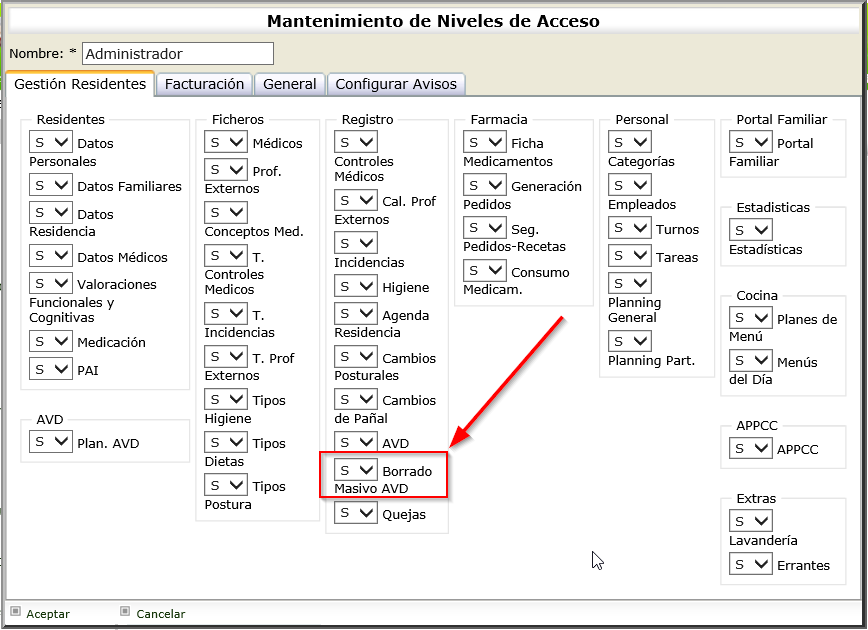The width and height of the screenshot is (868, 630).
Task: Open the Datos Personales access dropdown
Action: pyautogui.click(x=50, y=142)
